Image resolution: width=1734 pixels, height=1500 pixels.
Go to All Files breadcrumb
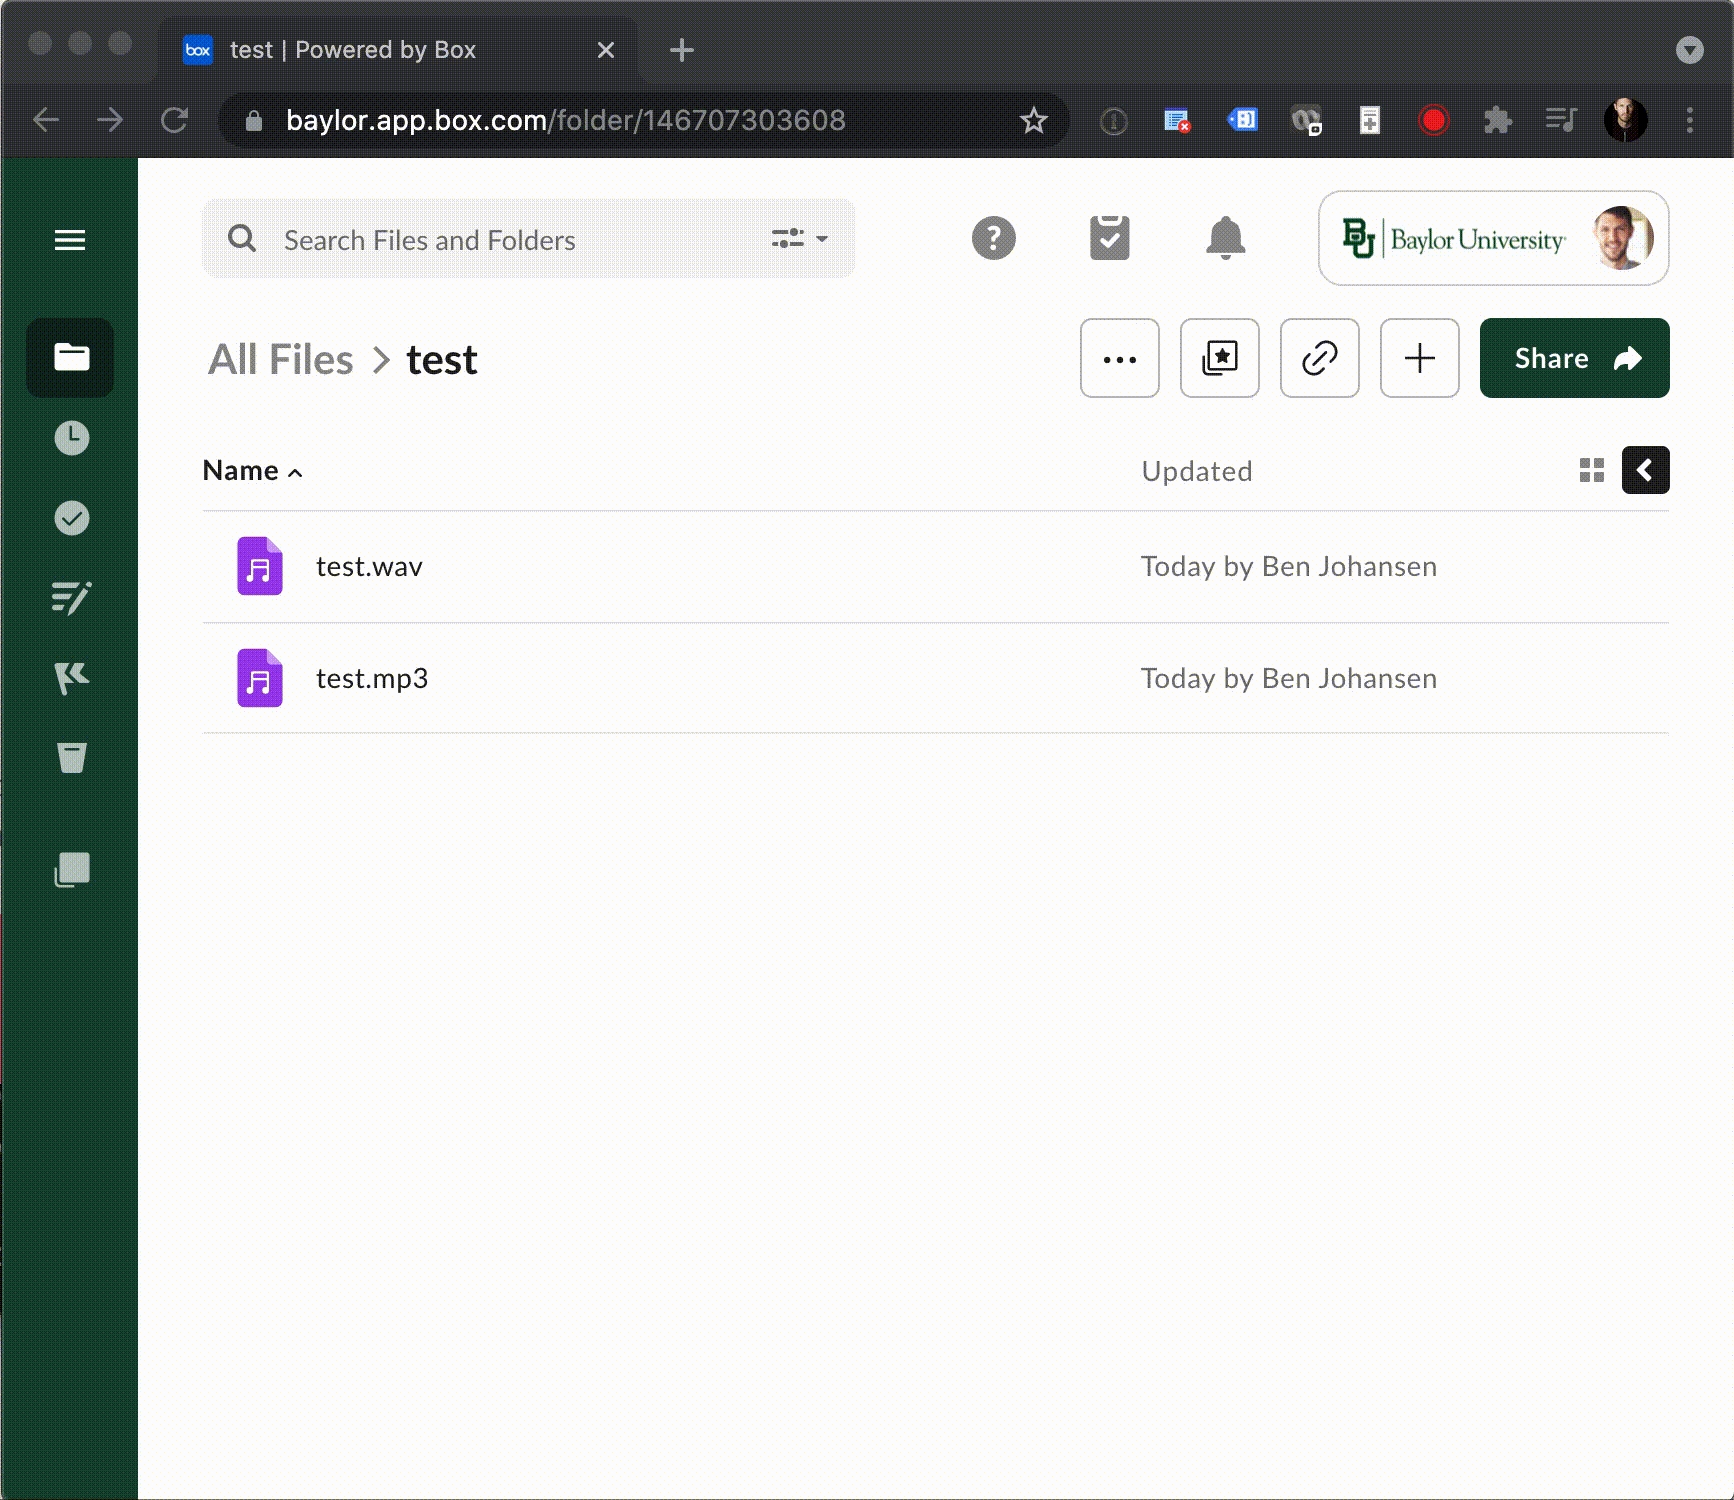click(280, 360)
